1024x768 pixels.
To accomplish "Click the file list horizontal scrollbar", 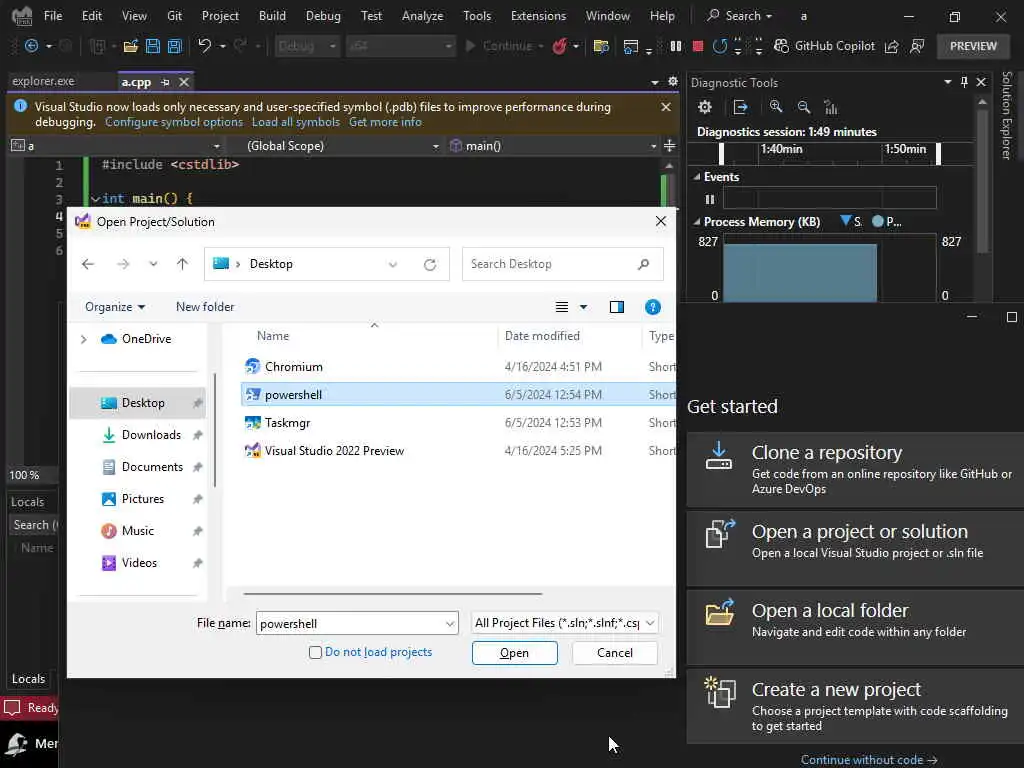I will [x=392, y=594].
